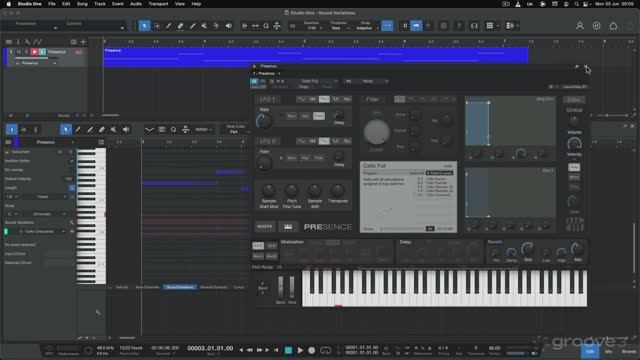This screenshot has height=360, width=640.
Task: Toggle the instrument power button in Presence window
Action: [254, 81]
